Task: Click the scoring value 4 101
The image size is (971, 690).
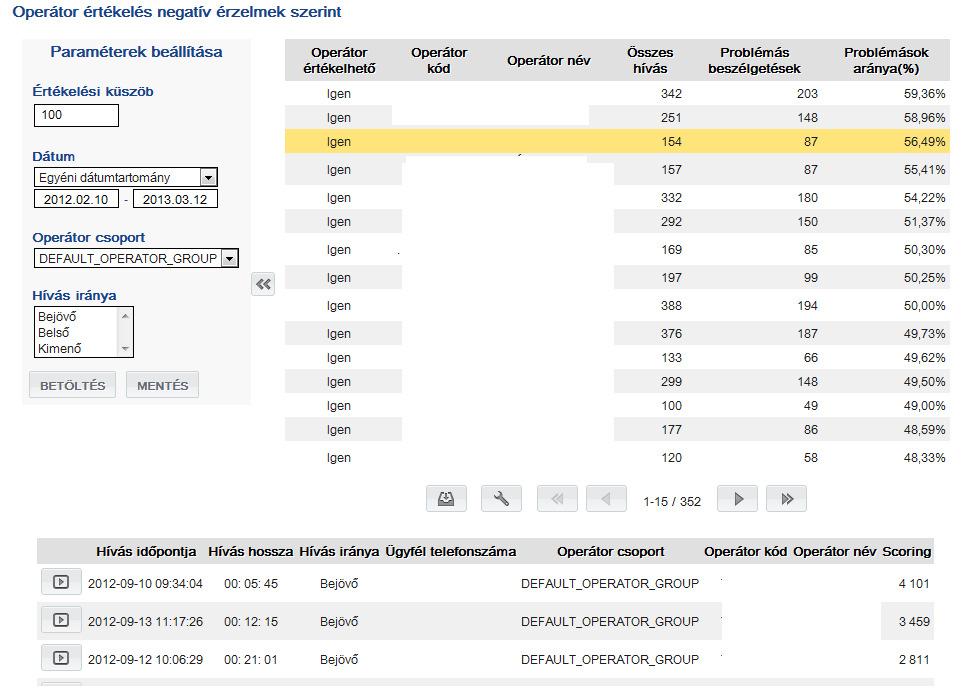Action: click(914, 583)
